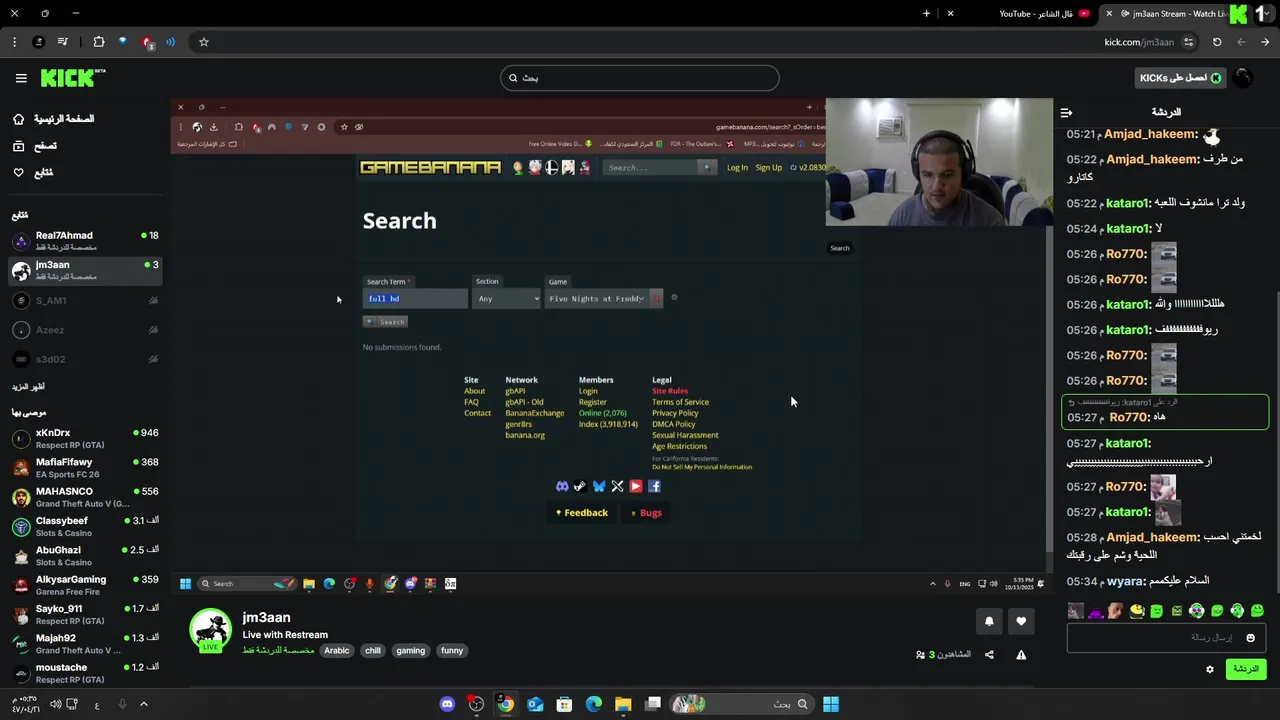Viewport: 1280px width, 720px height.
Task: Open a new Chrome tab
Action: click(926, 14)
